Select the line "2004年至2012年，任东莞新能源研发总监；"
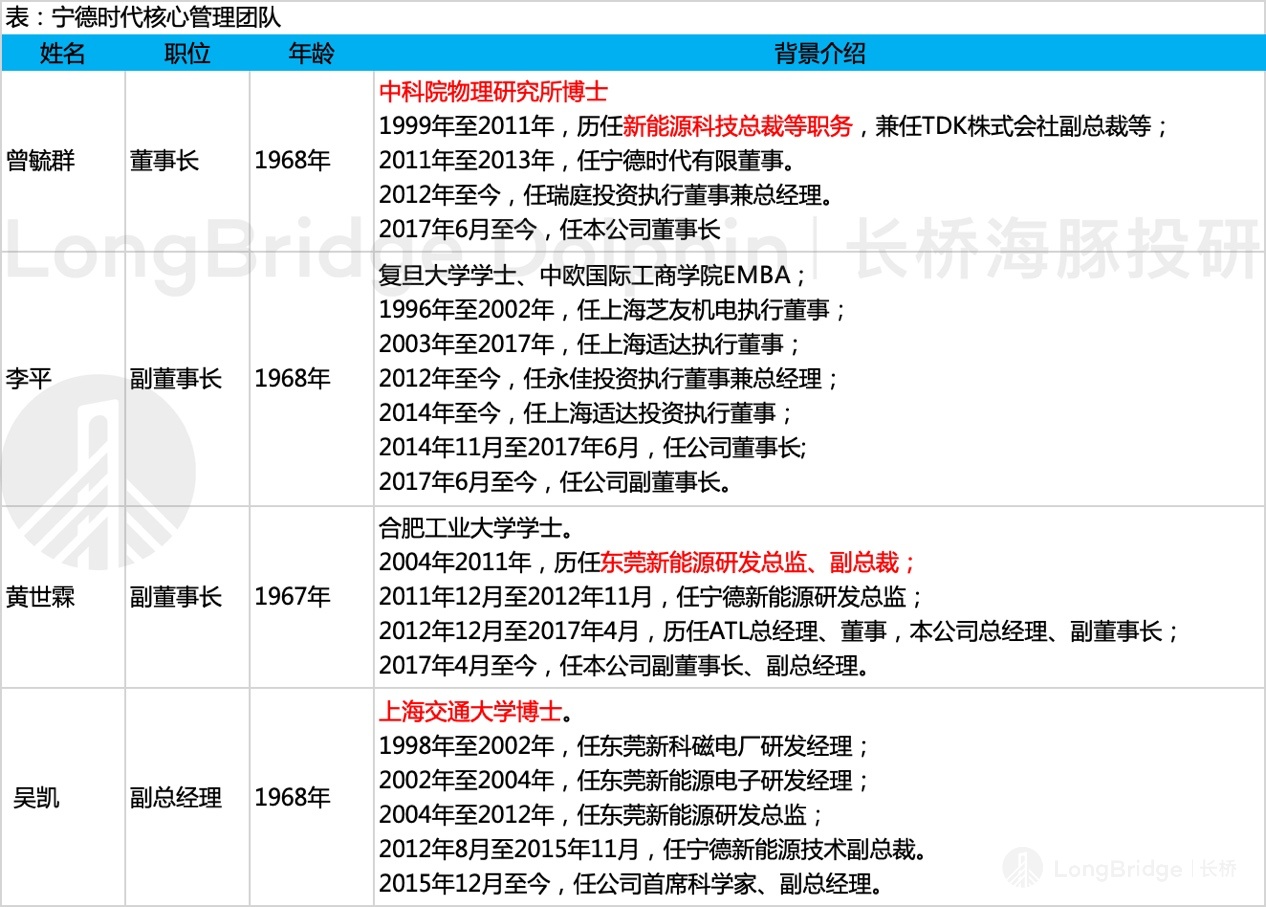This screenshot has height=907, width=1266. pos(602,815)
